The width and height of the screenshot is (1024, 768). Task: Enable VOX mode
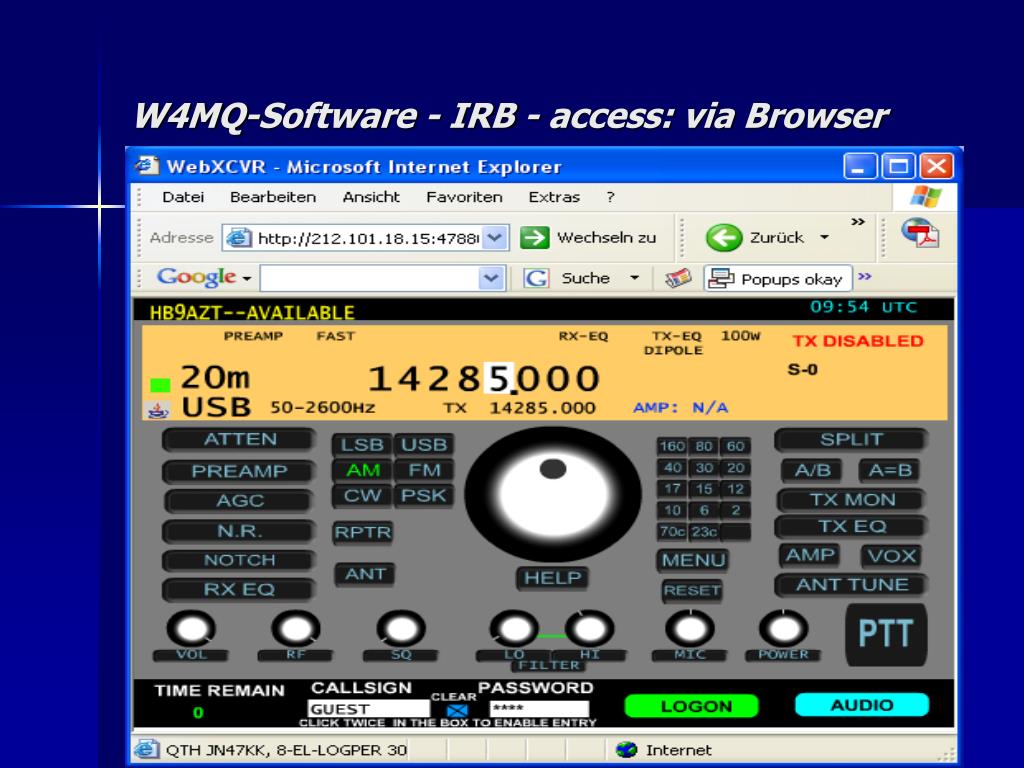click(x=891, y=556)
